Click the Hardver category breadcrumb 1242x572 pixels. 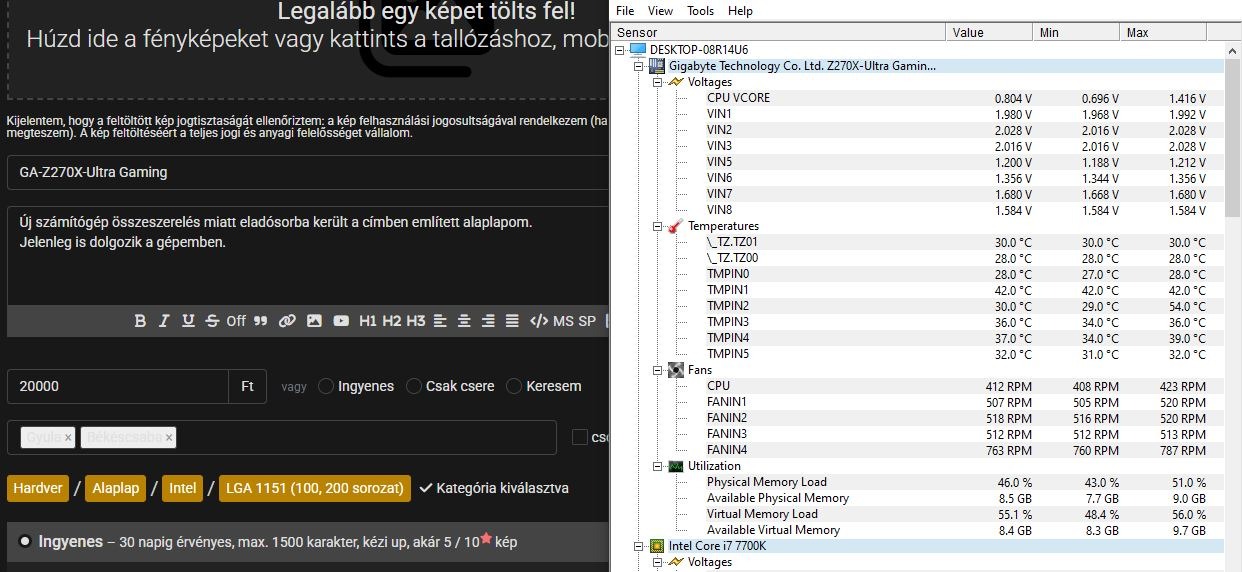point(37,488)
